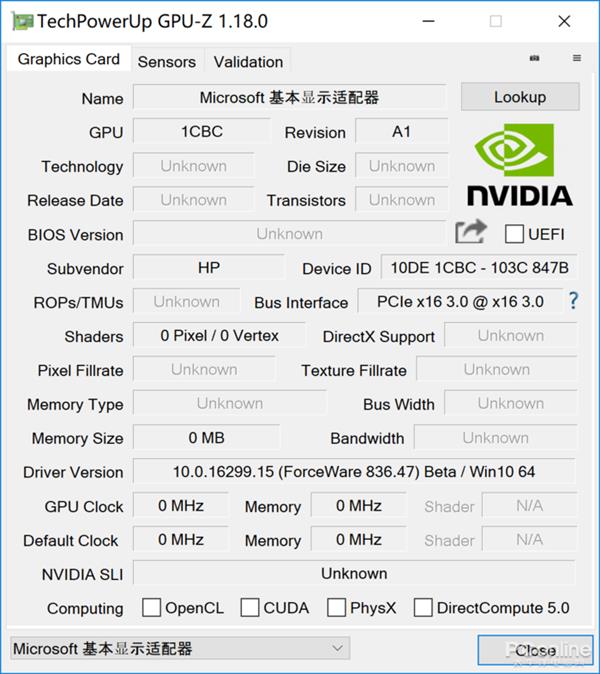Viewport: 600px width, 674px height.
Task: Click the Default Clock 0 MHz field
Action: point(181,539)
